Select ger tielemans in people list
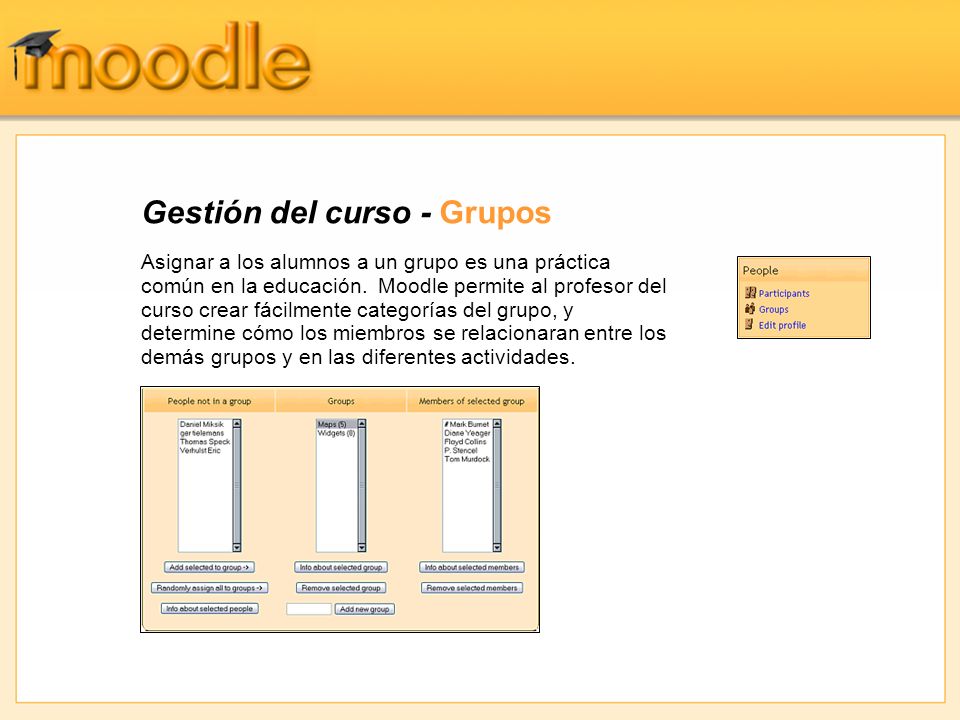960x720 pixels. [x=202, y=433]
